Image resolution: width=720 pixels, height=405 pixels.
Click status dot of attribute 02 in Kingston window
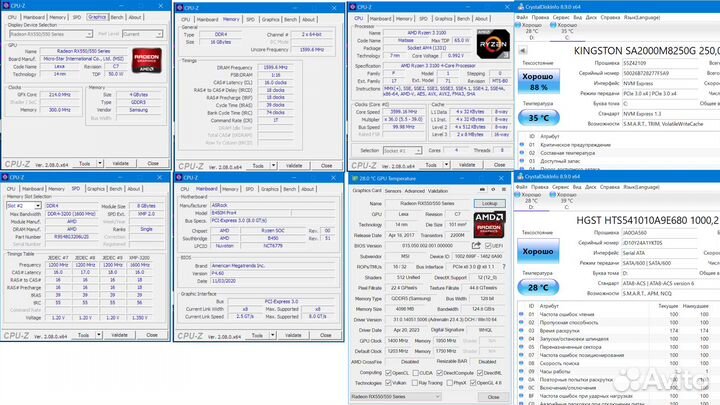(x=522, y=153)
